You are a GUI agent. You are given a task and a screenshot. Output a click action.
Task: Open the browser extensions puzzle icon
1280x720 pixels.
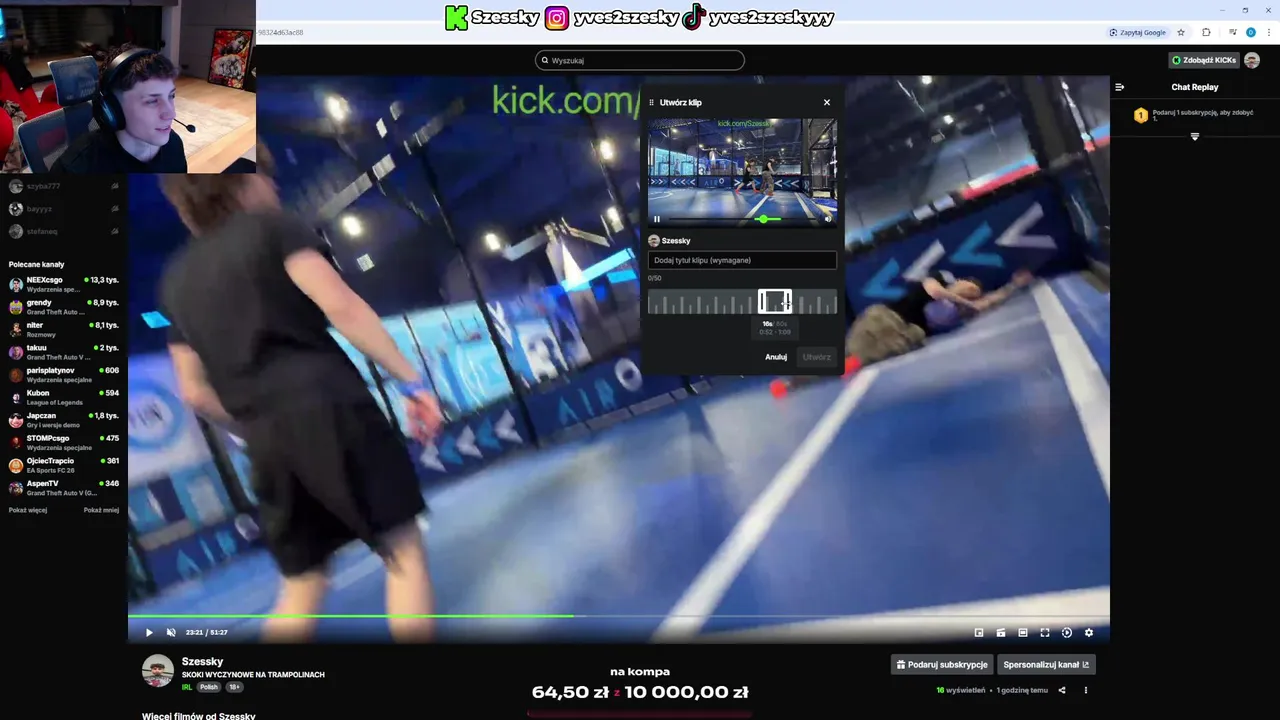1206,32
